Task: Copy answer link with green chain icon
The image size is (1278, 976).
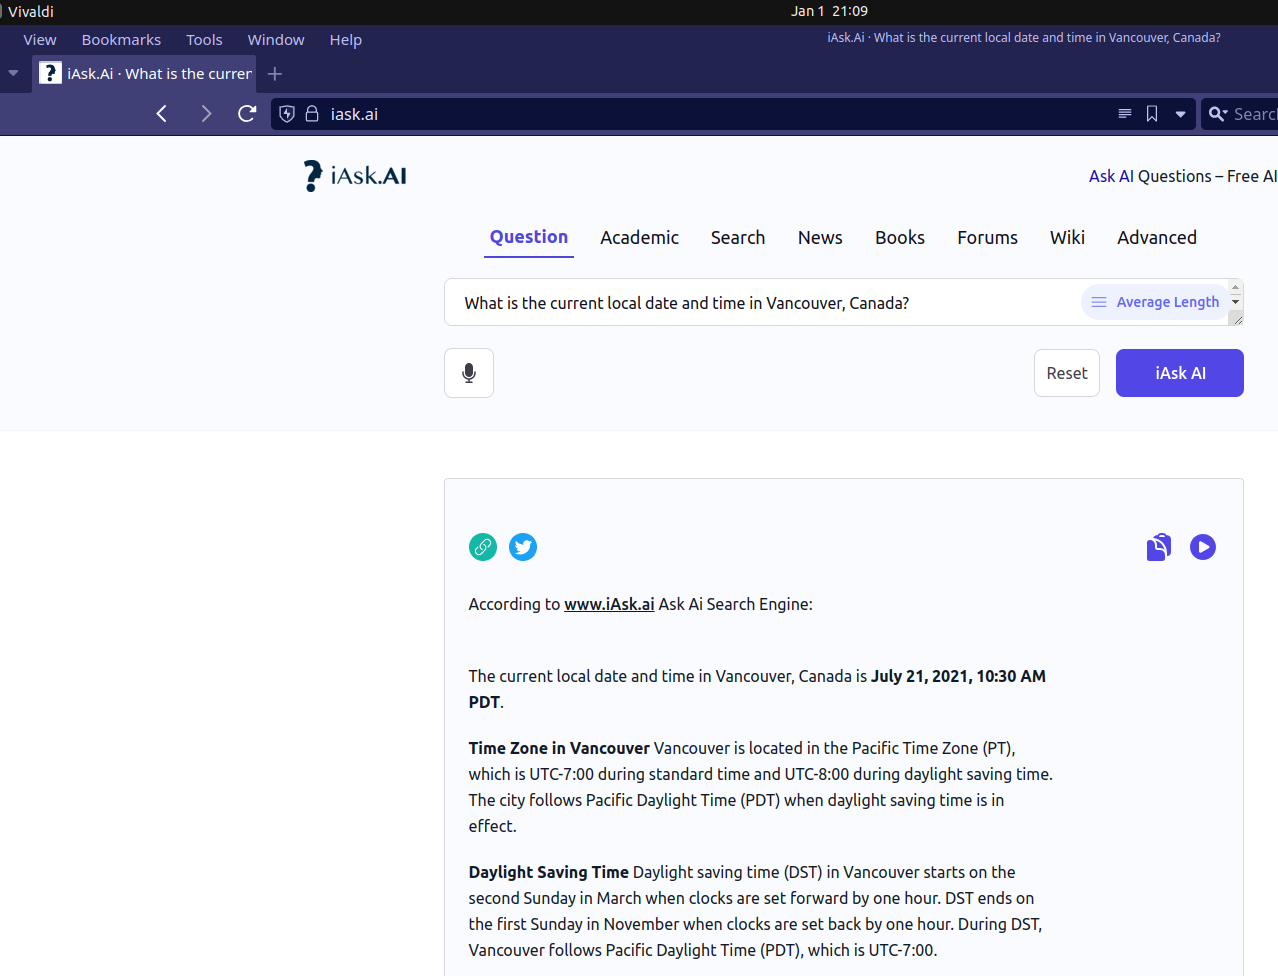Action: coord(483,547)
